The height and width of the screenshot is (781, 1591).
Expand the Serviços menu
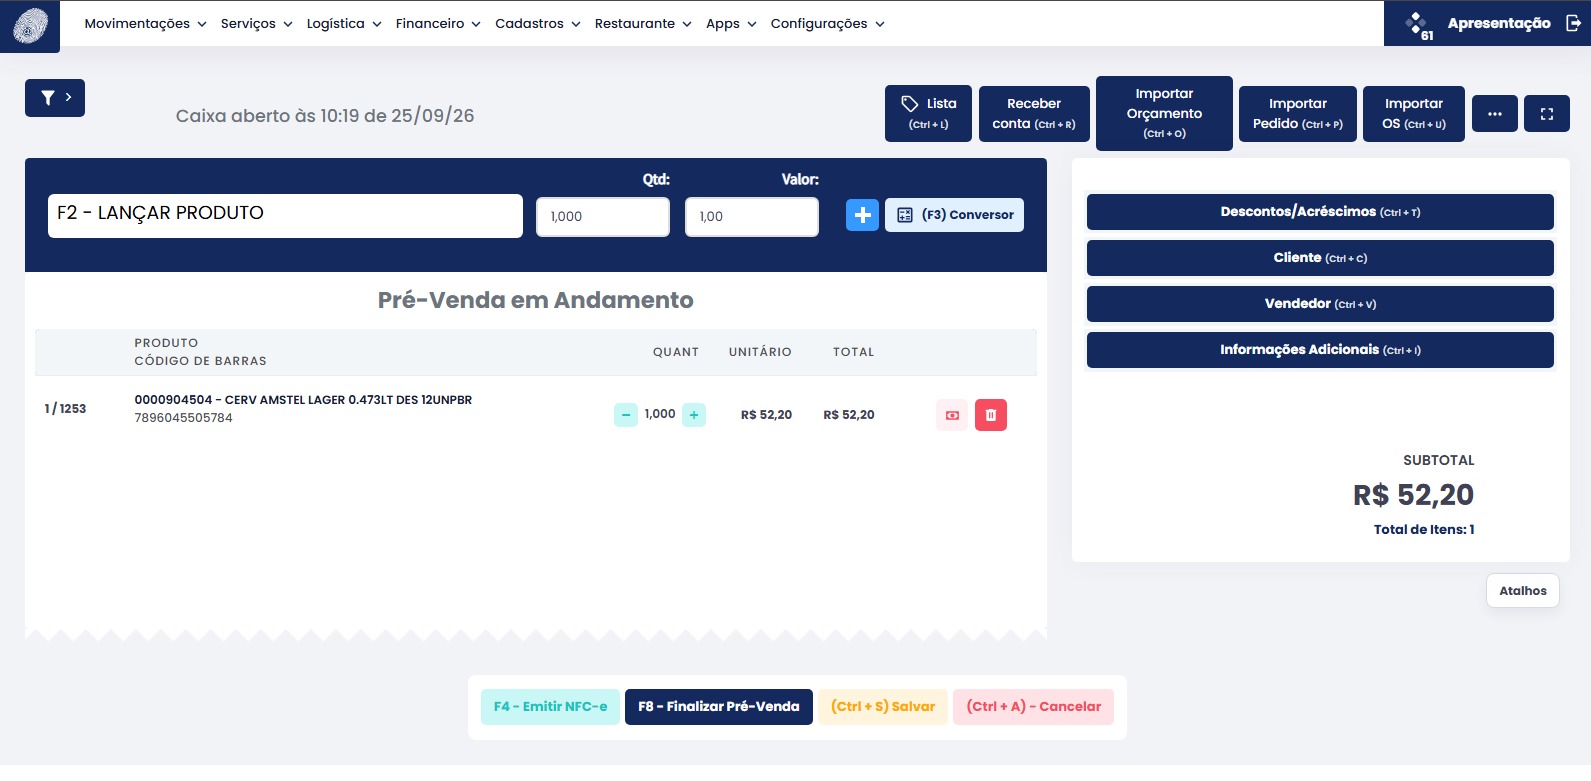click(x=257, y=24)
